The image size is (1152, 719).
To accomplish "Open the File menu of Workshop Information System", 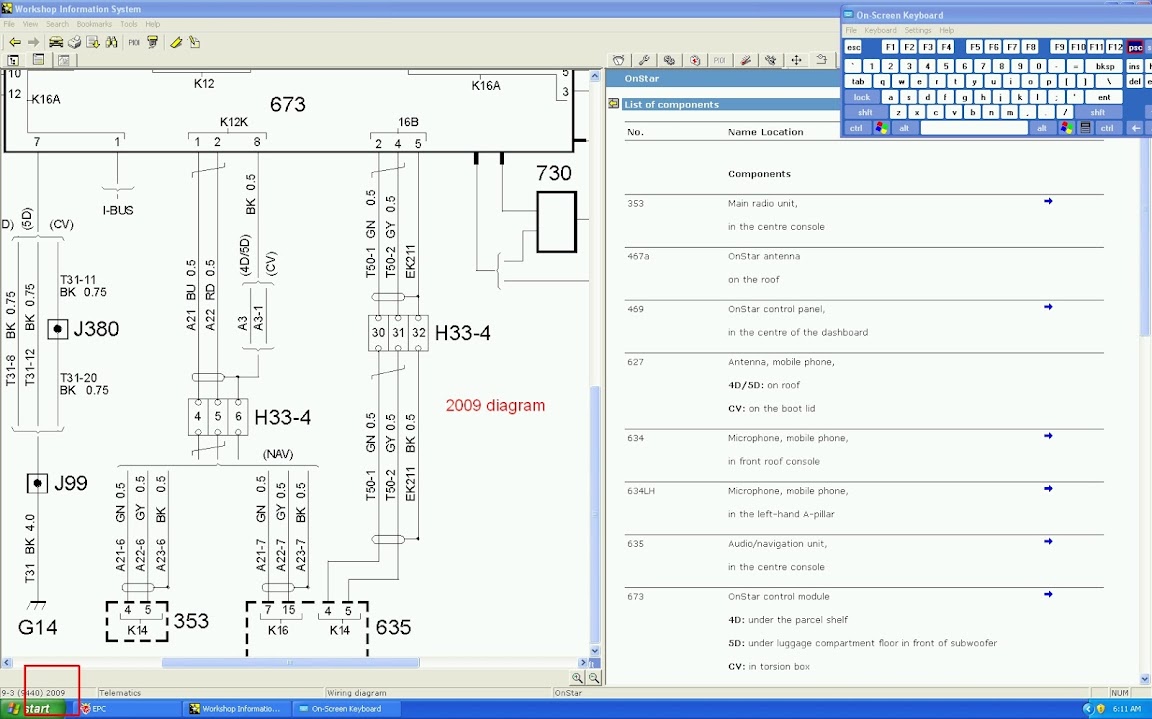I will (x=9, y=24).
